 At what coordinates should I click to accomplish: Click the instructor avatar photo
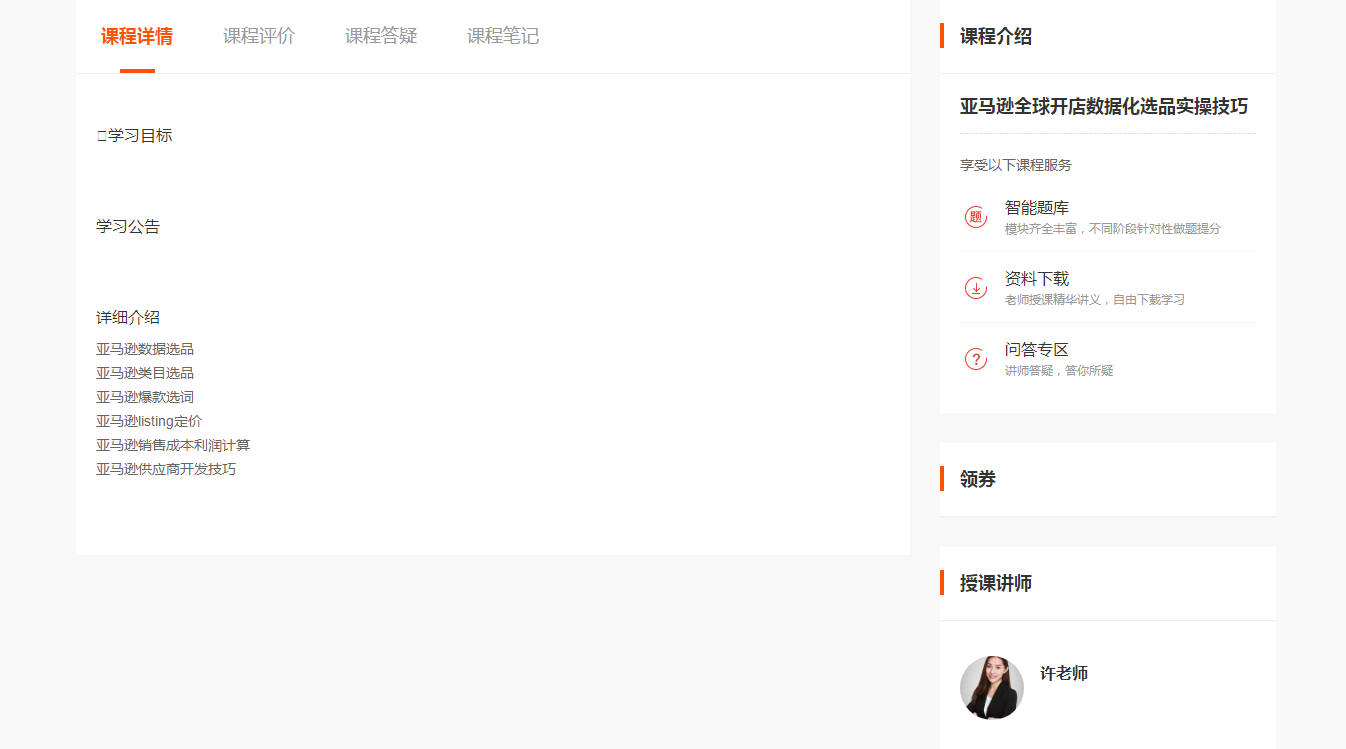991,688
